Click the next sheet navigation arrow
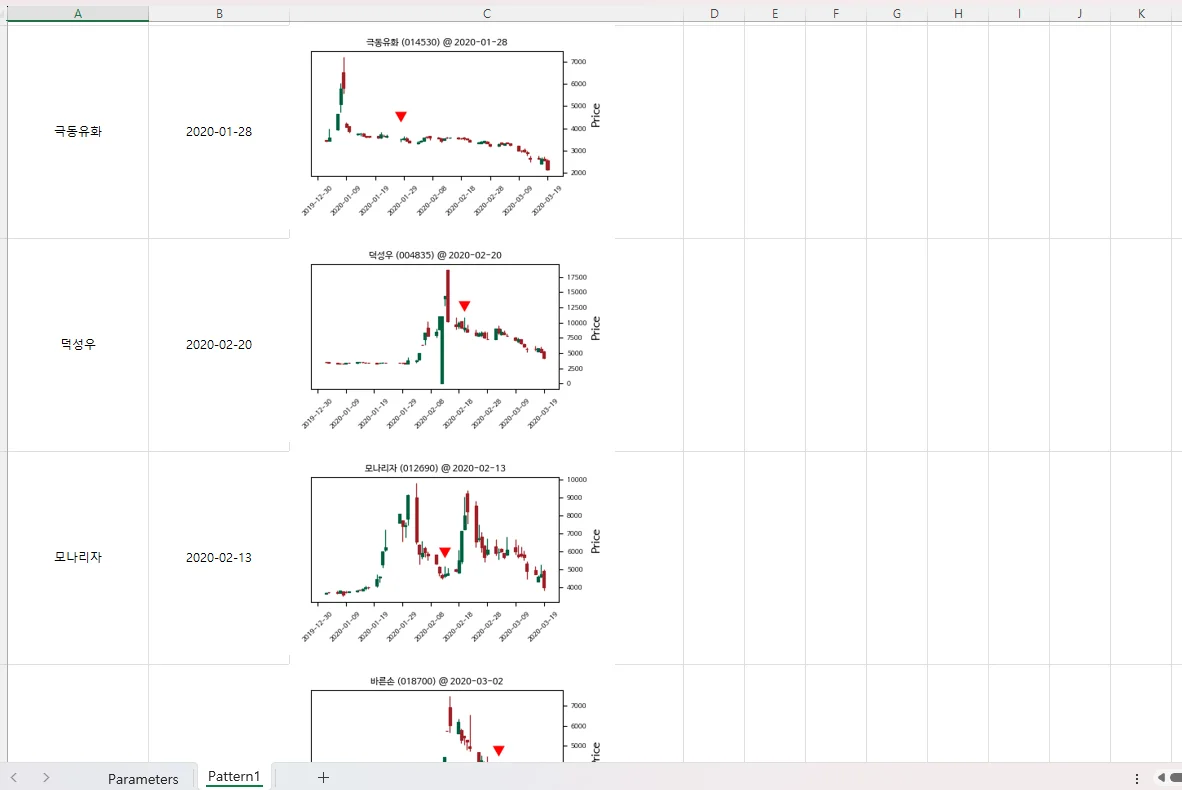The height and width of the screenshot is (790, 1182). [x=46, y=778]
